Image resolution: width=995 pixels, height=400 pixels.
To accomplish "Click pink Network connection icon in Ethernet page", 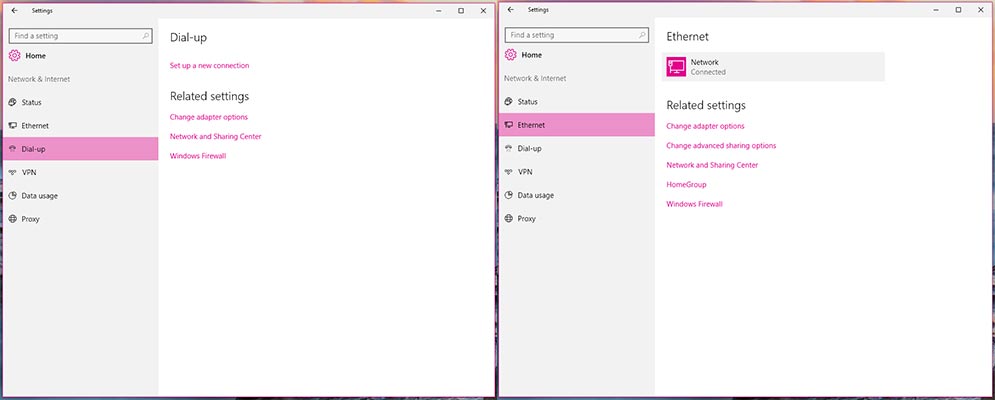I will (676, 67).
